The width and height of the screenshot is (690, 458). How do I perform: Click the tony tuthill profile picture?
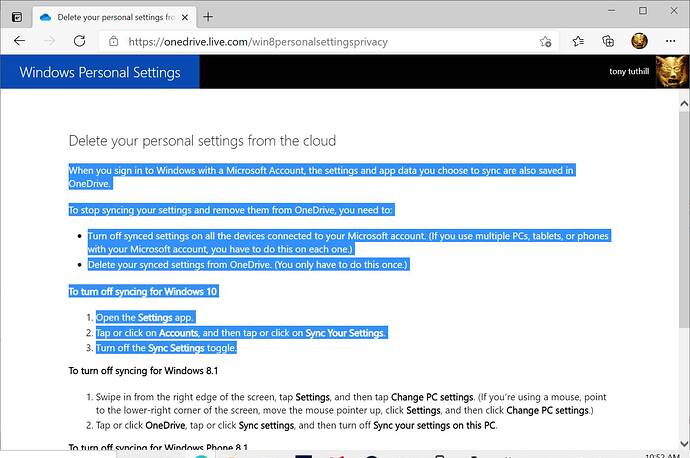[x=672, y=72]
